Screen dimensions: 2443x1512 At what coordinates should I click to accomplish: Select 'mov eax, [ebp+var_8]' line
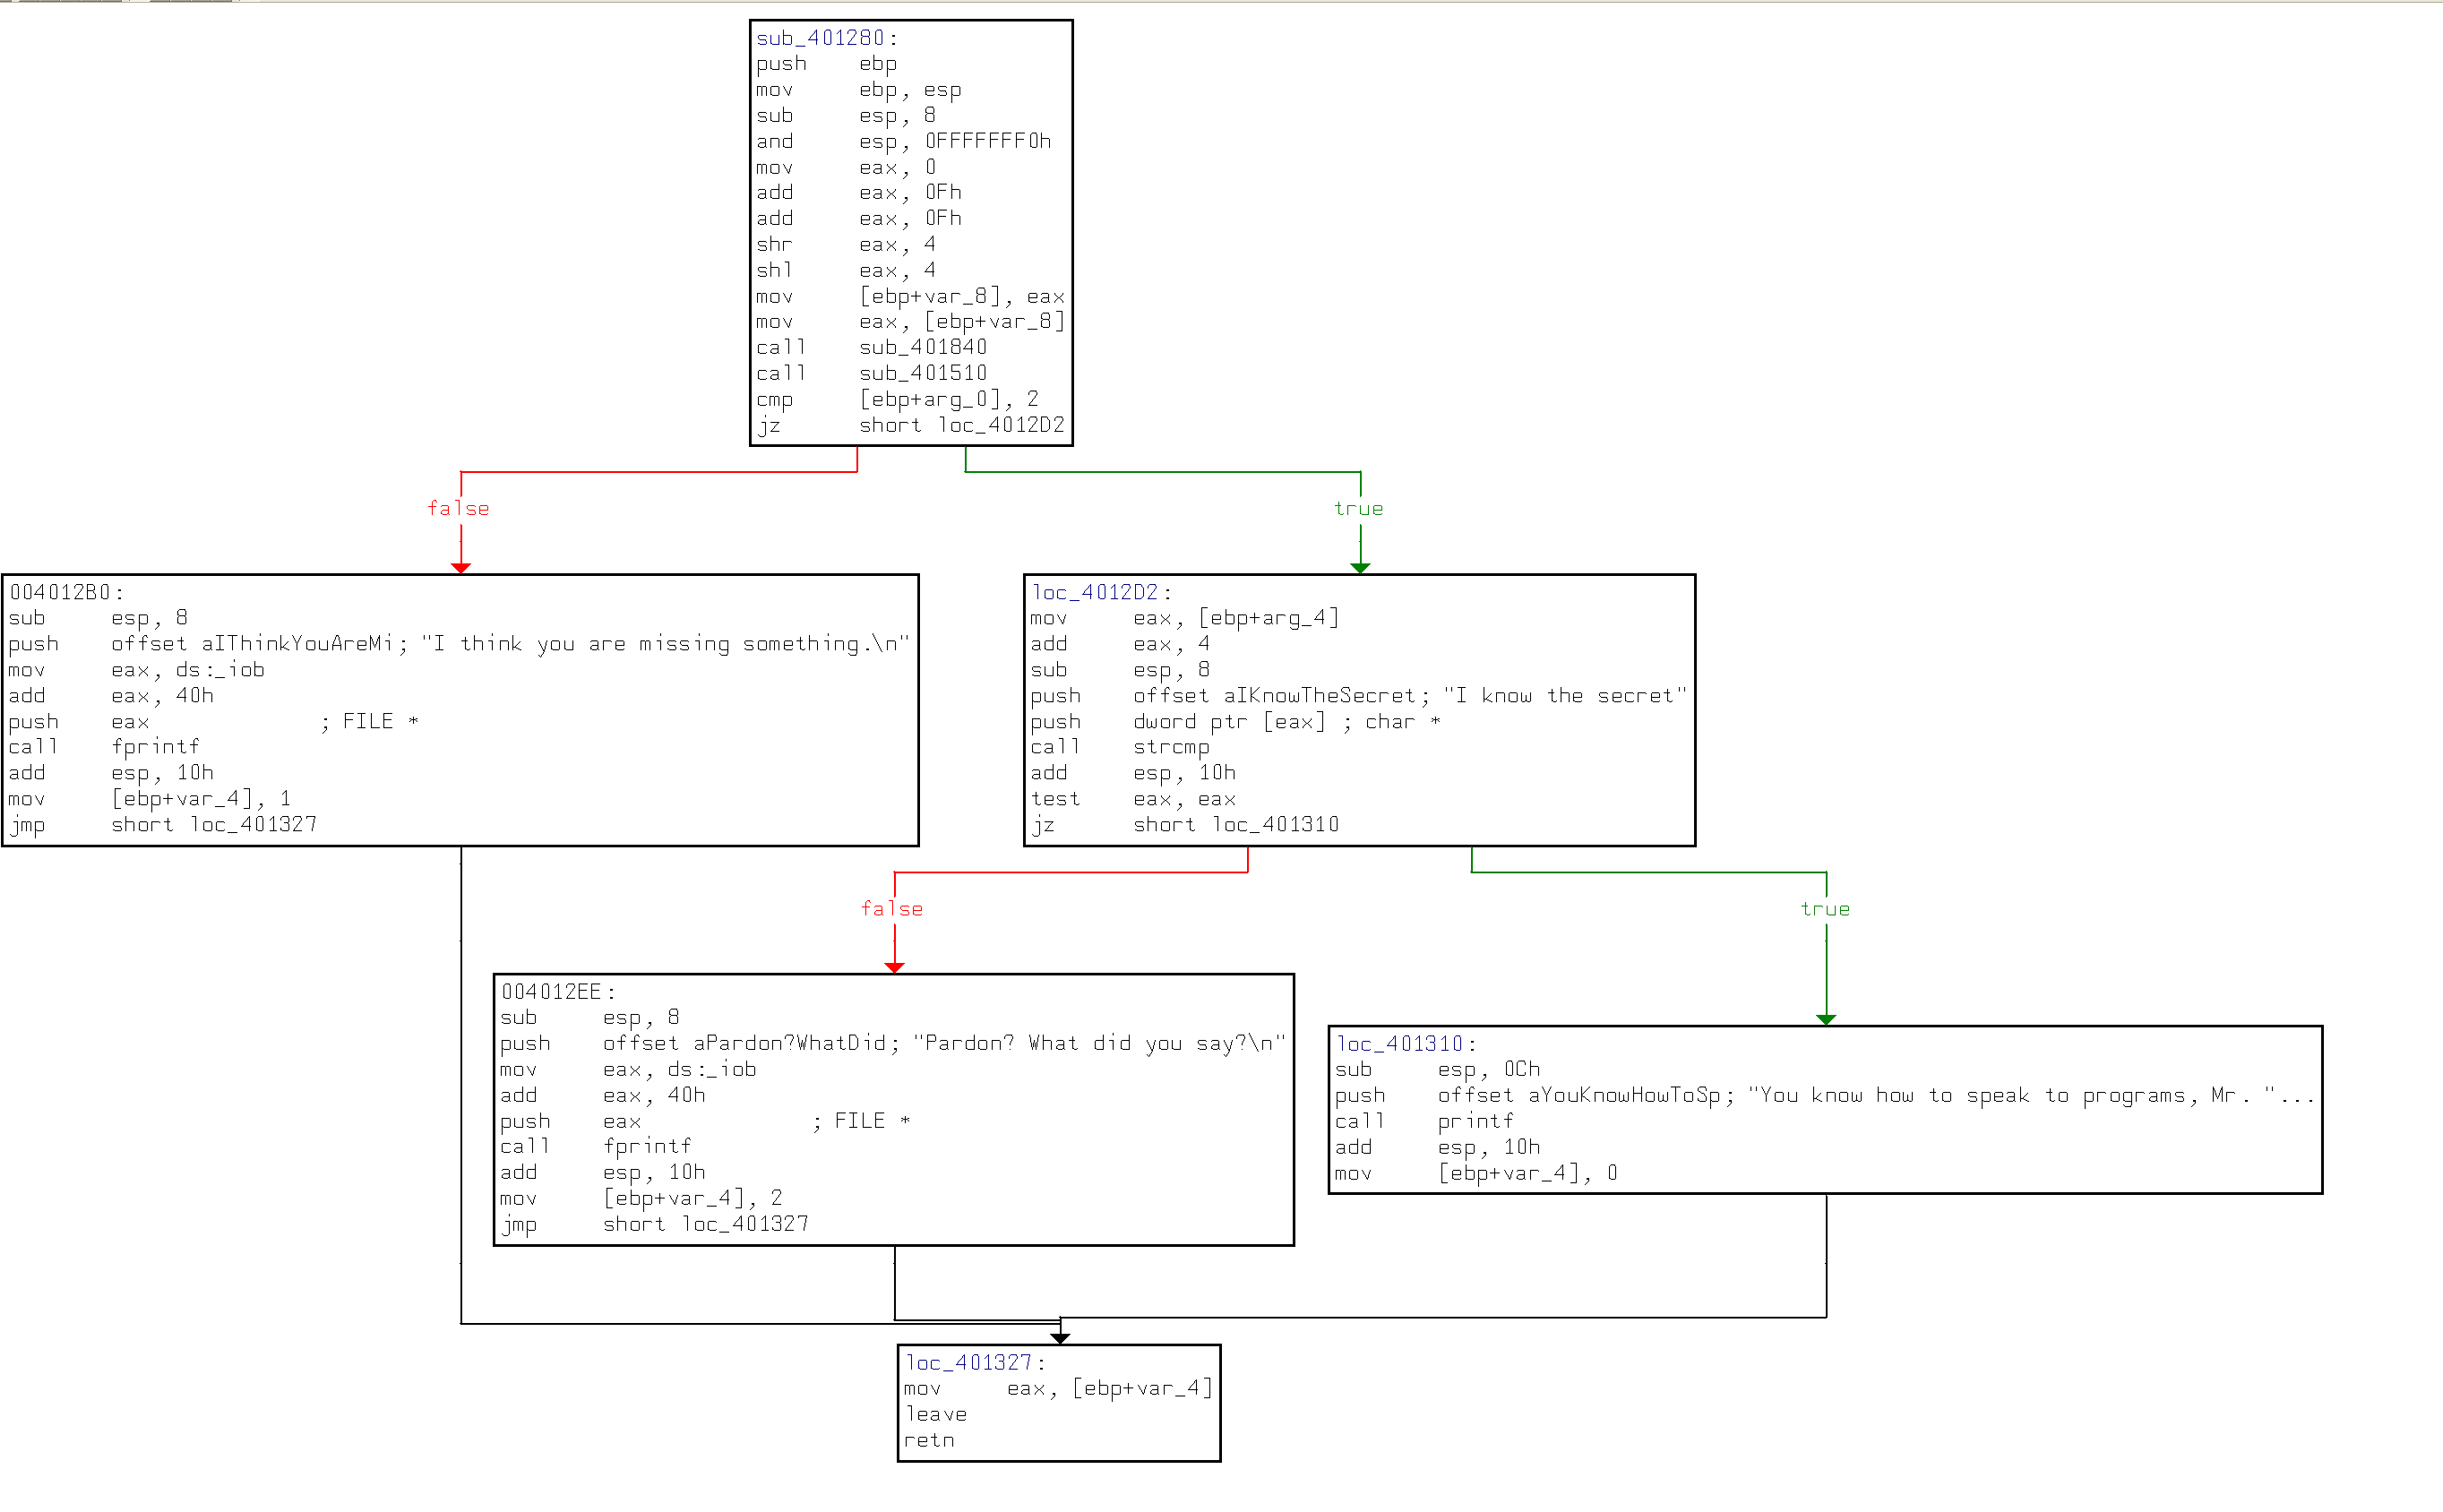[910, 321]
